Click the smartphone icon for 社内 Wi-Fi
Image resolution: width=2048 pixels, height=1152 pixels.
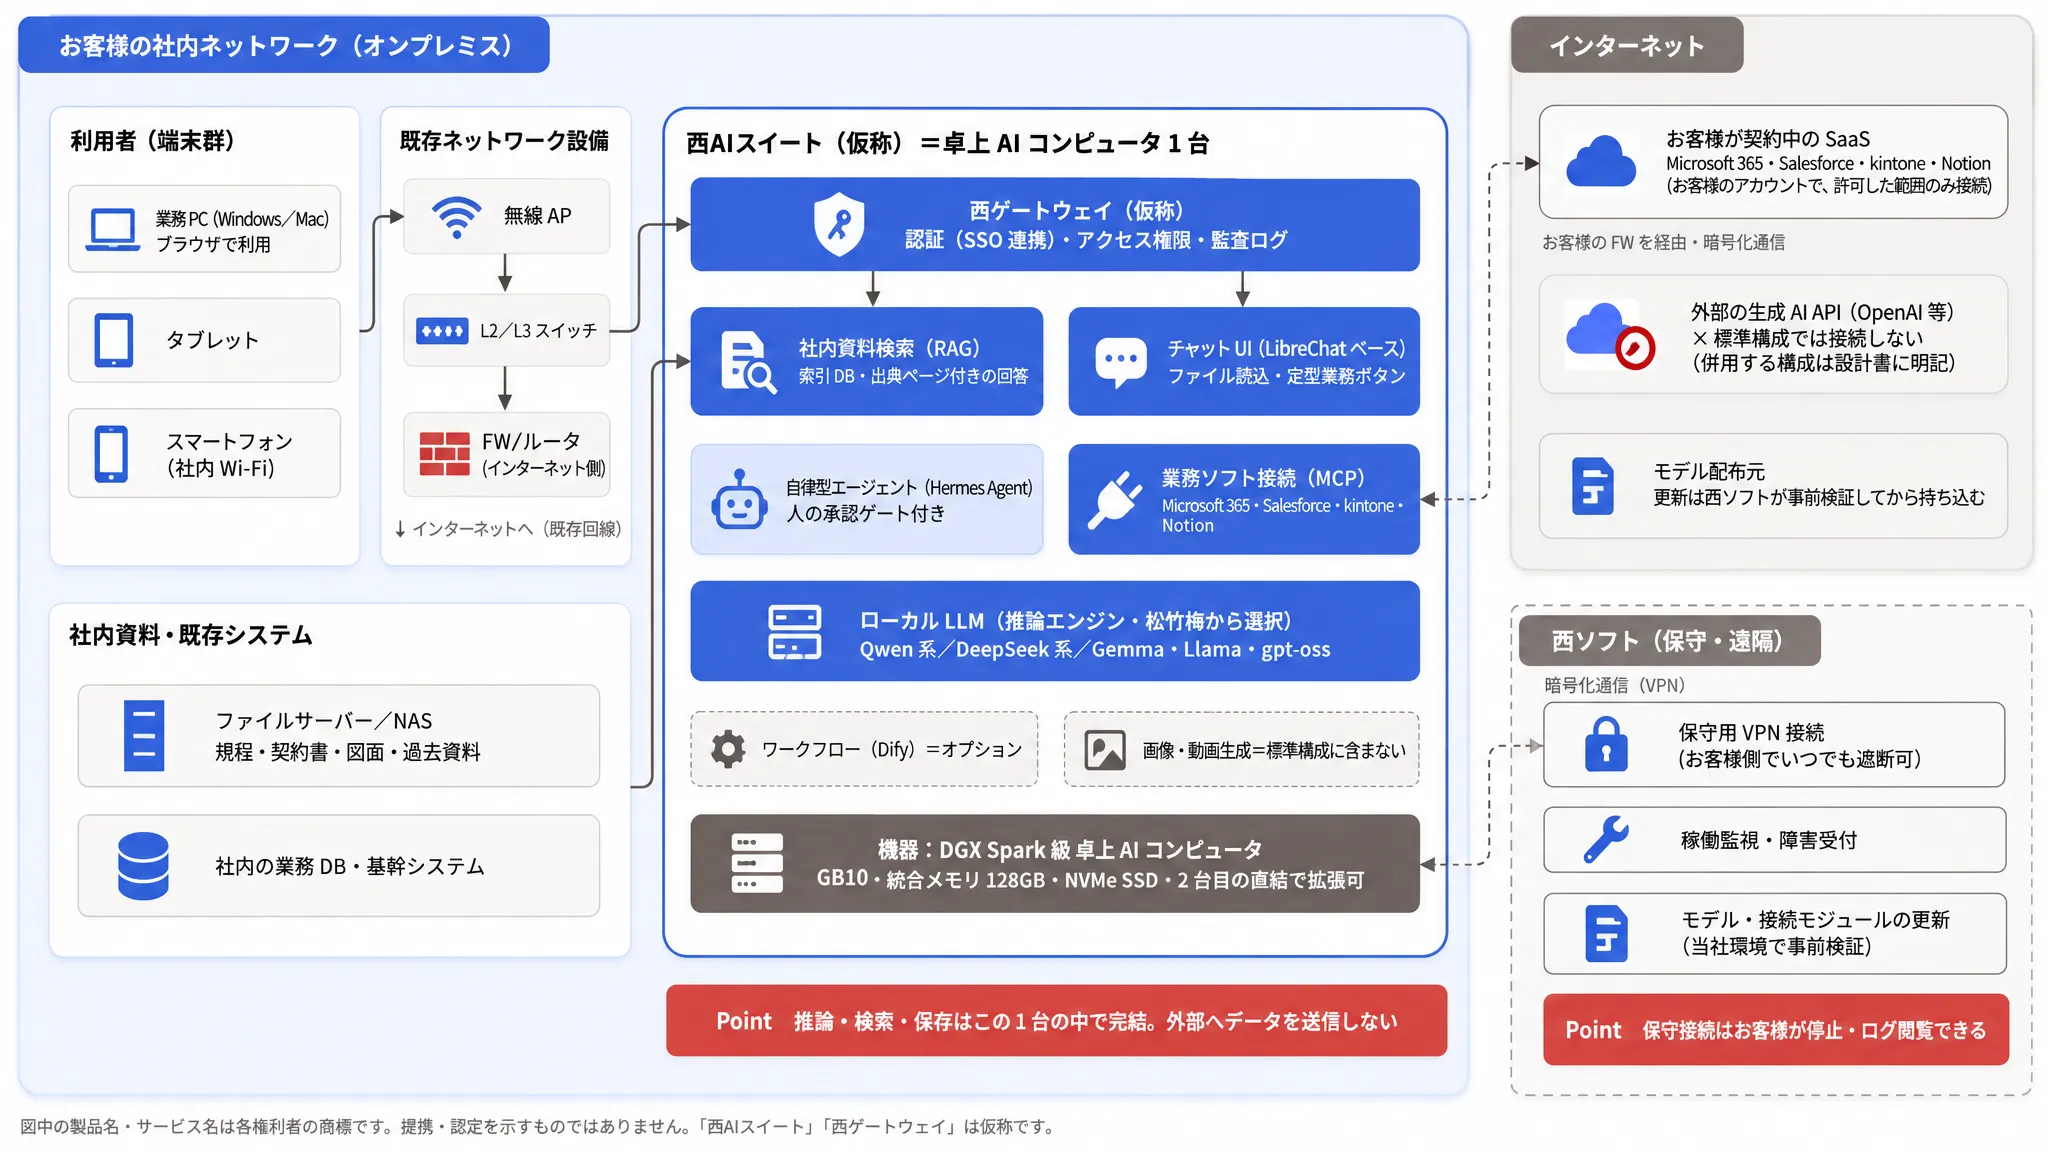click(111, 454)
